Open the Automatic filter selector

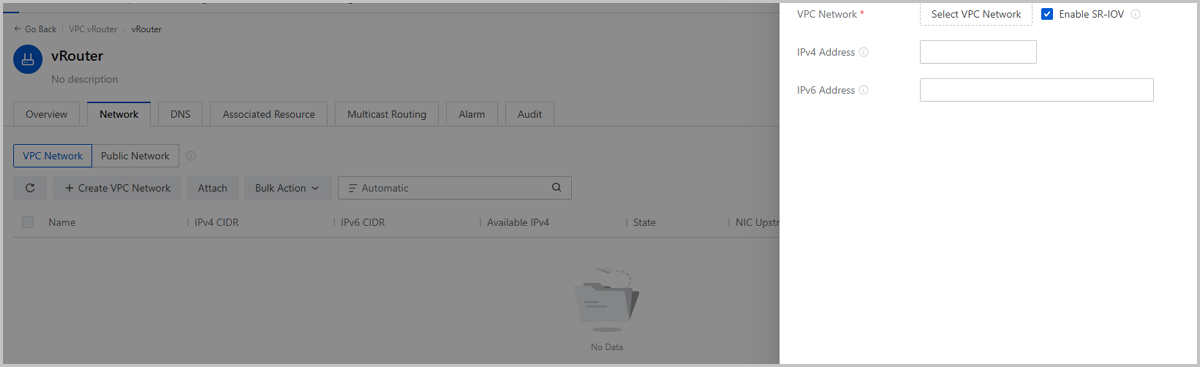[x=455, y=188]
